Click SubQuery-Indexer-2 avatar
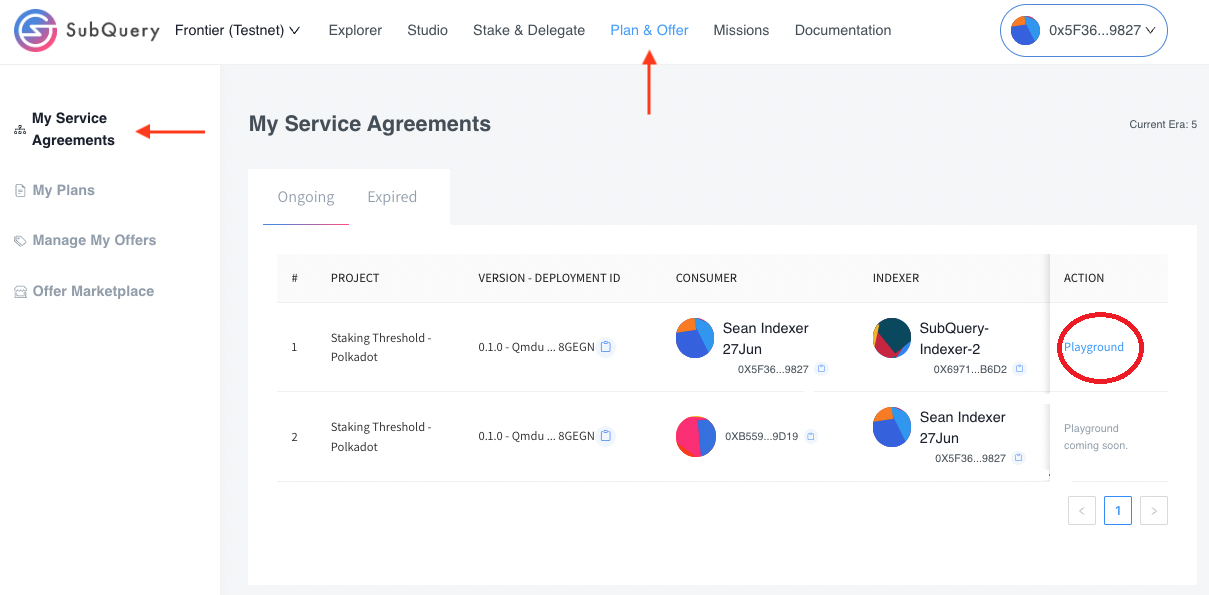Viewport: 1209px width, 595px height. (x=892, y=338)
